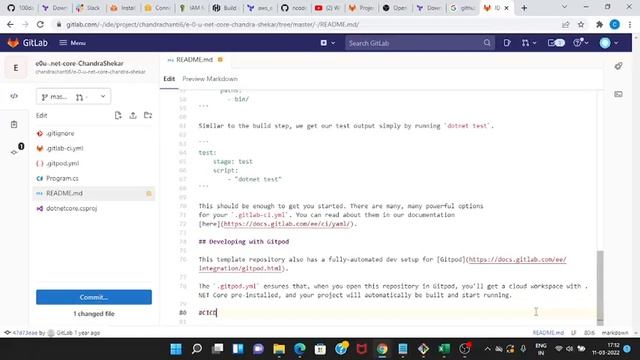The height and width of the screenshot is (360, 640).
Task: Select the Edit activity icon
Action: 14,96
